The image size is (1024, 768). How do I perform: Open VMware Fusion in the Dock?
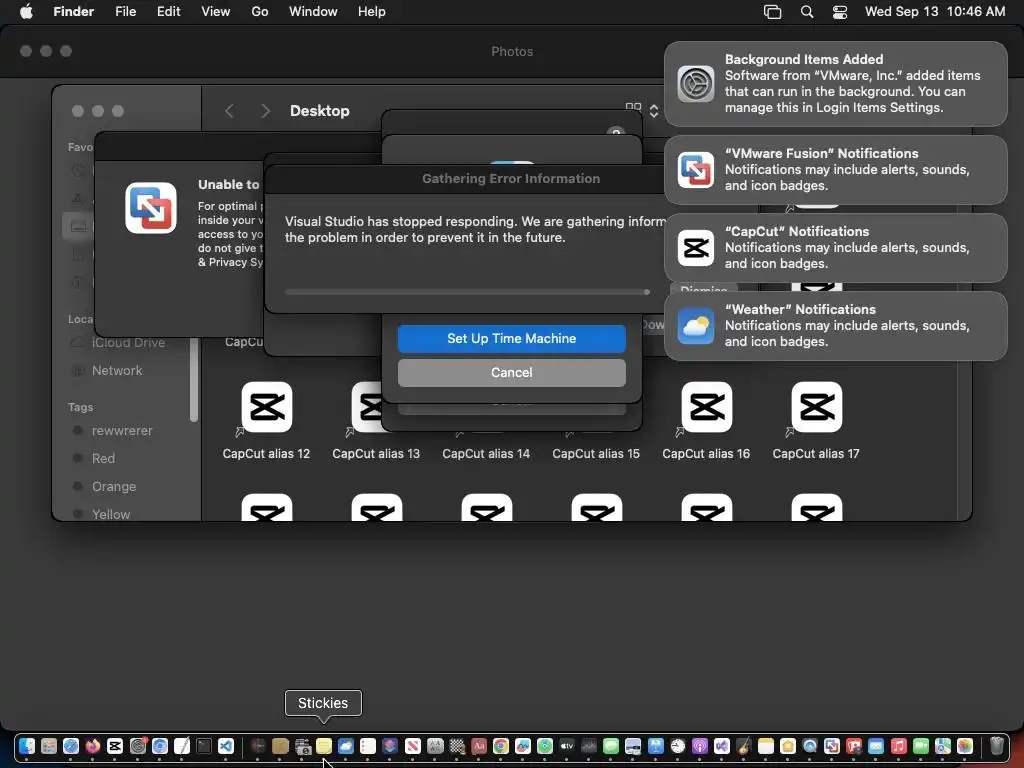pyautogui.click(x=832, y=746)
